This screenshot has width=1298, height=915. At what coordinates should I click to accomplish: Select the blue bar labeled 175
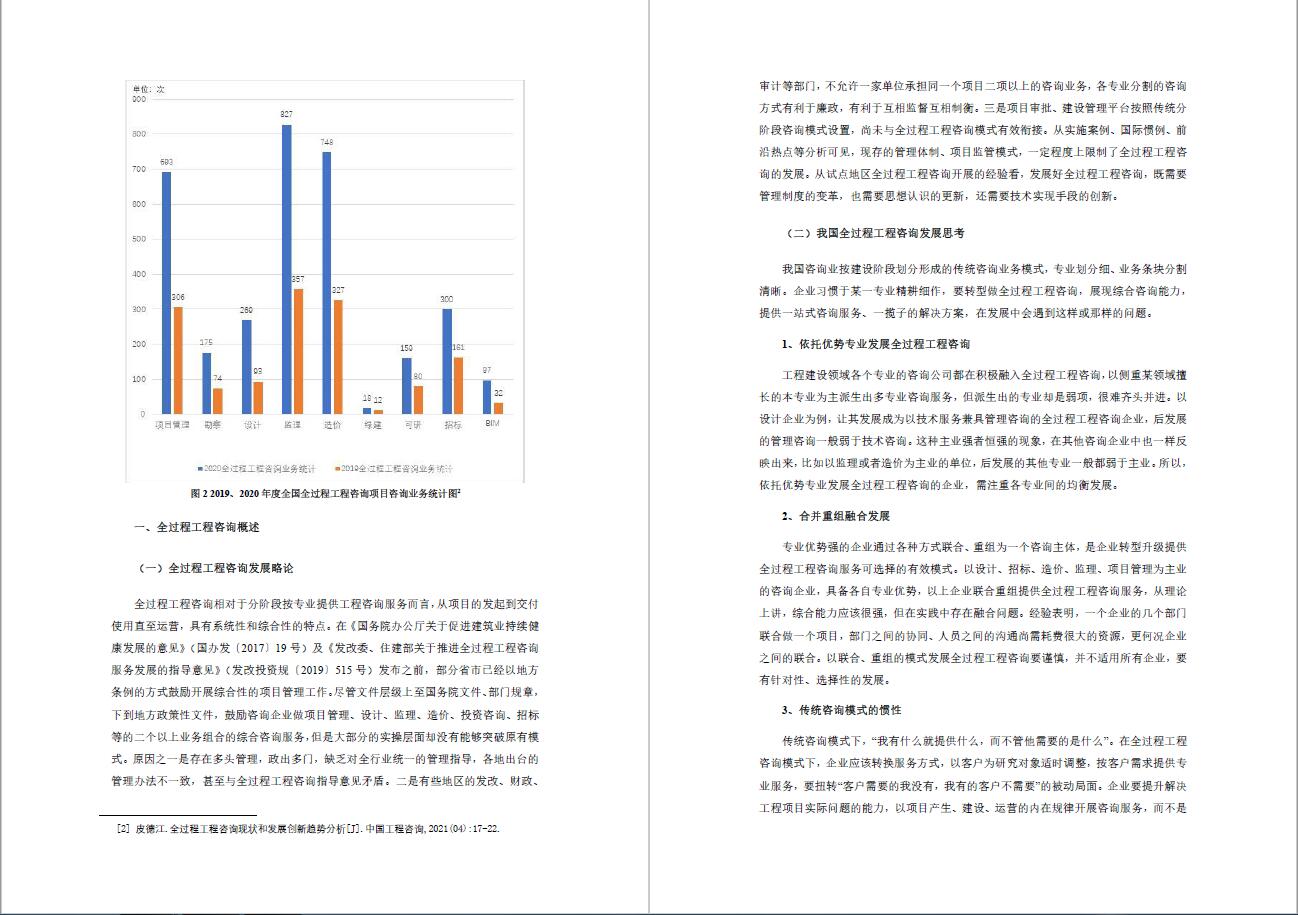[x=207, y=383]
